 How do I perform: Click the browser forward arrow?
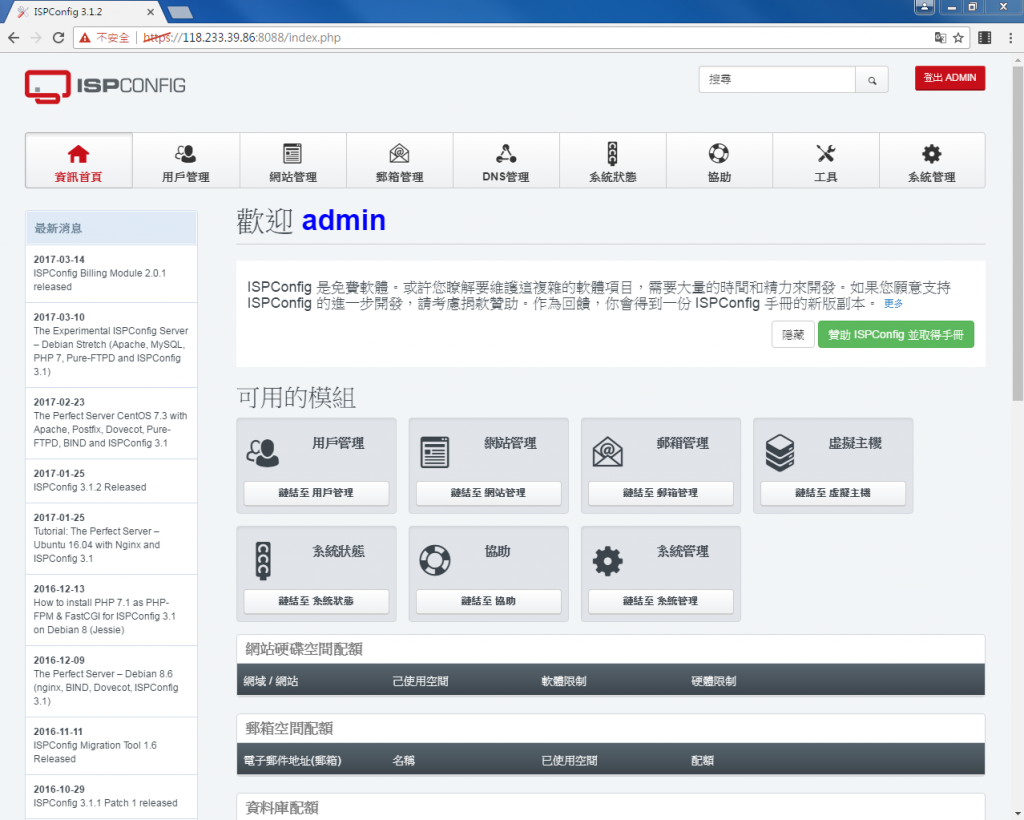click(36, 38)
